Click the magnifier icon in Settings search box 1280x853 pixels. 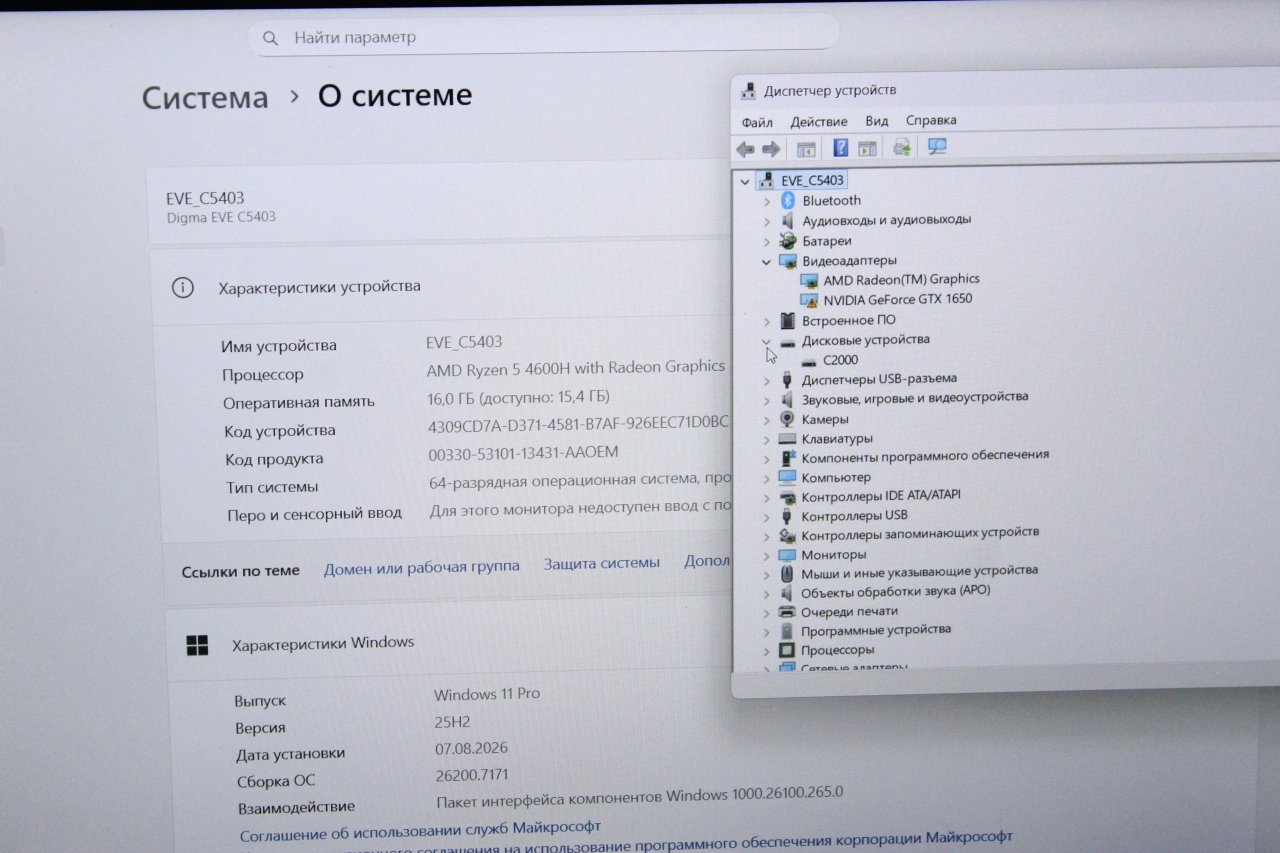(270, 39)
